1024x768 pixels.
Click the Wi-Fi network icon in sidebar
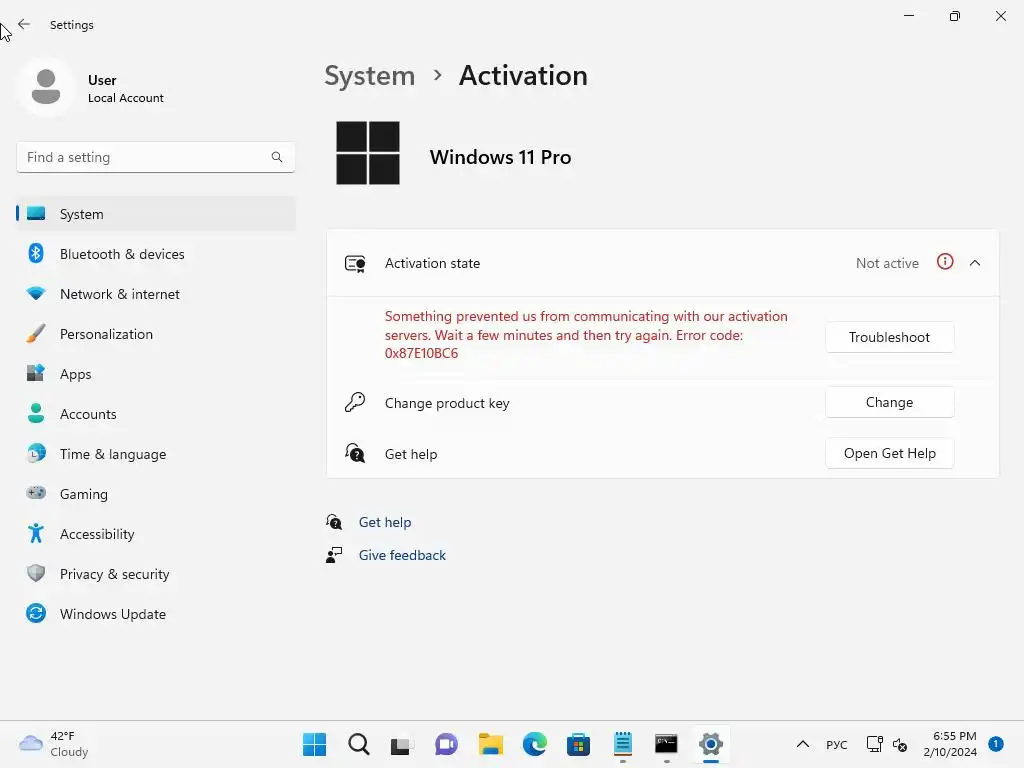(x=36, y=294)
